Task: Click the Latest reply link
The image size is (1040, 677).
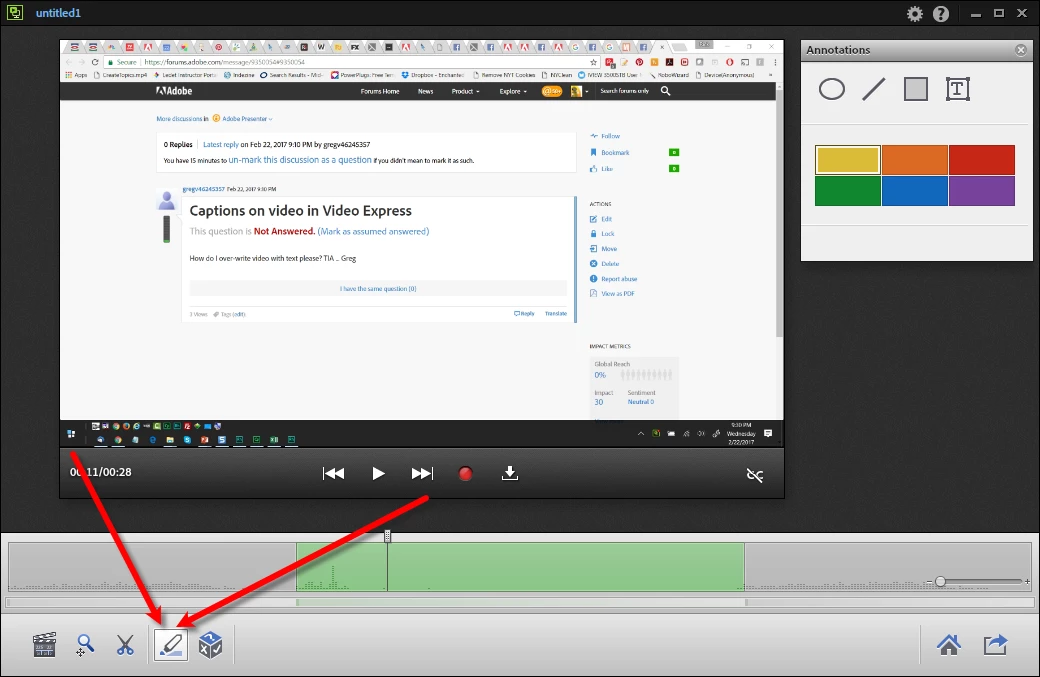Action: coord(221,145)
